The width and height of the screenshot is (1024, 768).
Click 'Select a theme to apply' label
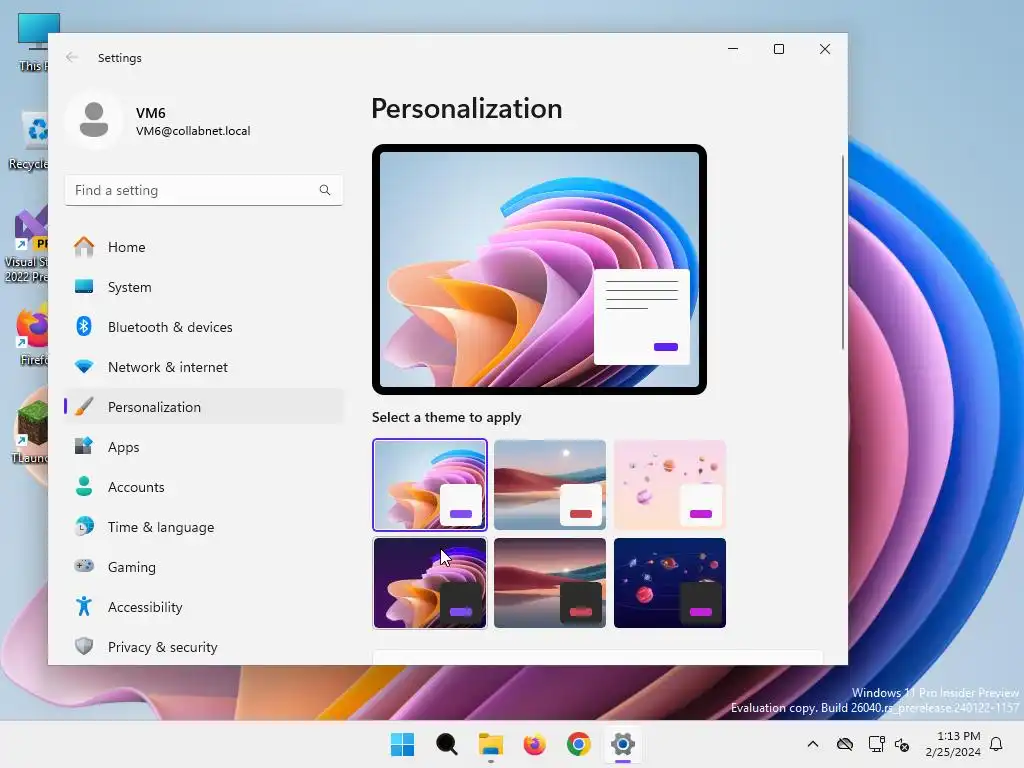pyautogui.click(x=447, y=417)
